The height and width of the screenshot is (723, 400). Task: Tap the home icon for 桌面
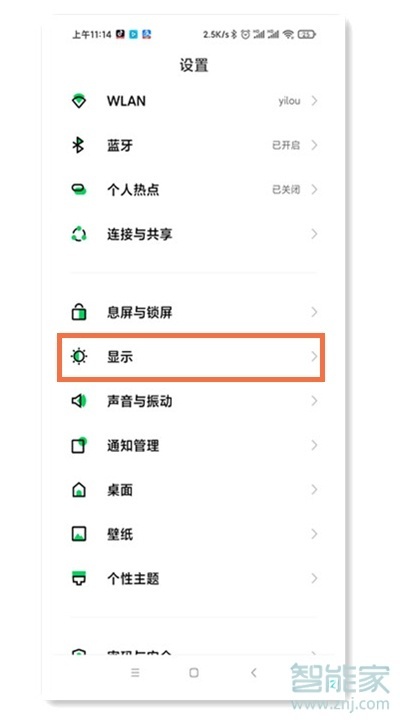(x=79, y=489)
